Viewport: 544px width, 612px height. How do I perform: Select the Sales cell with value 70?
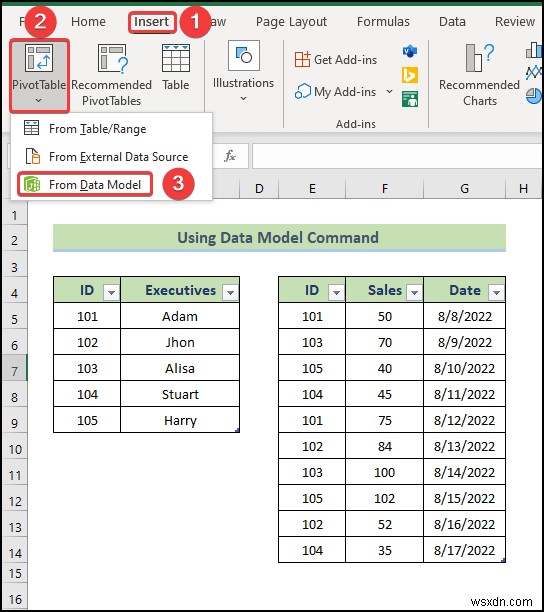[384, 342]
